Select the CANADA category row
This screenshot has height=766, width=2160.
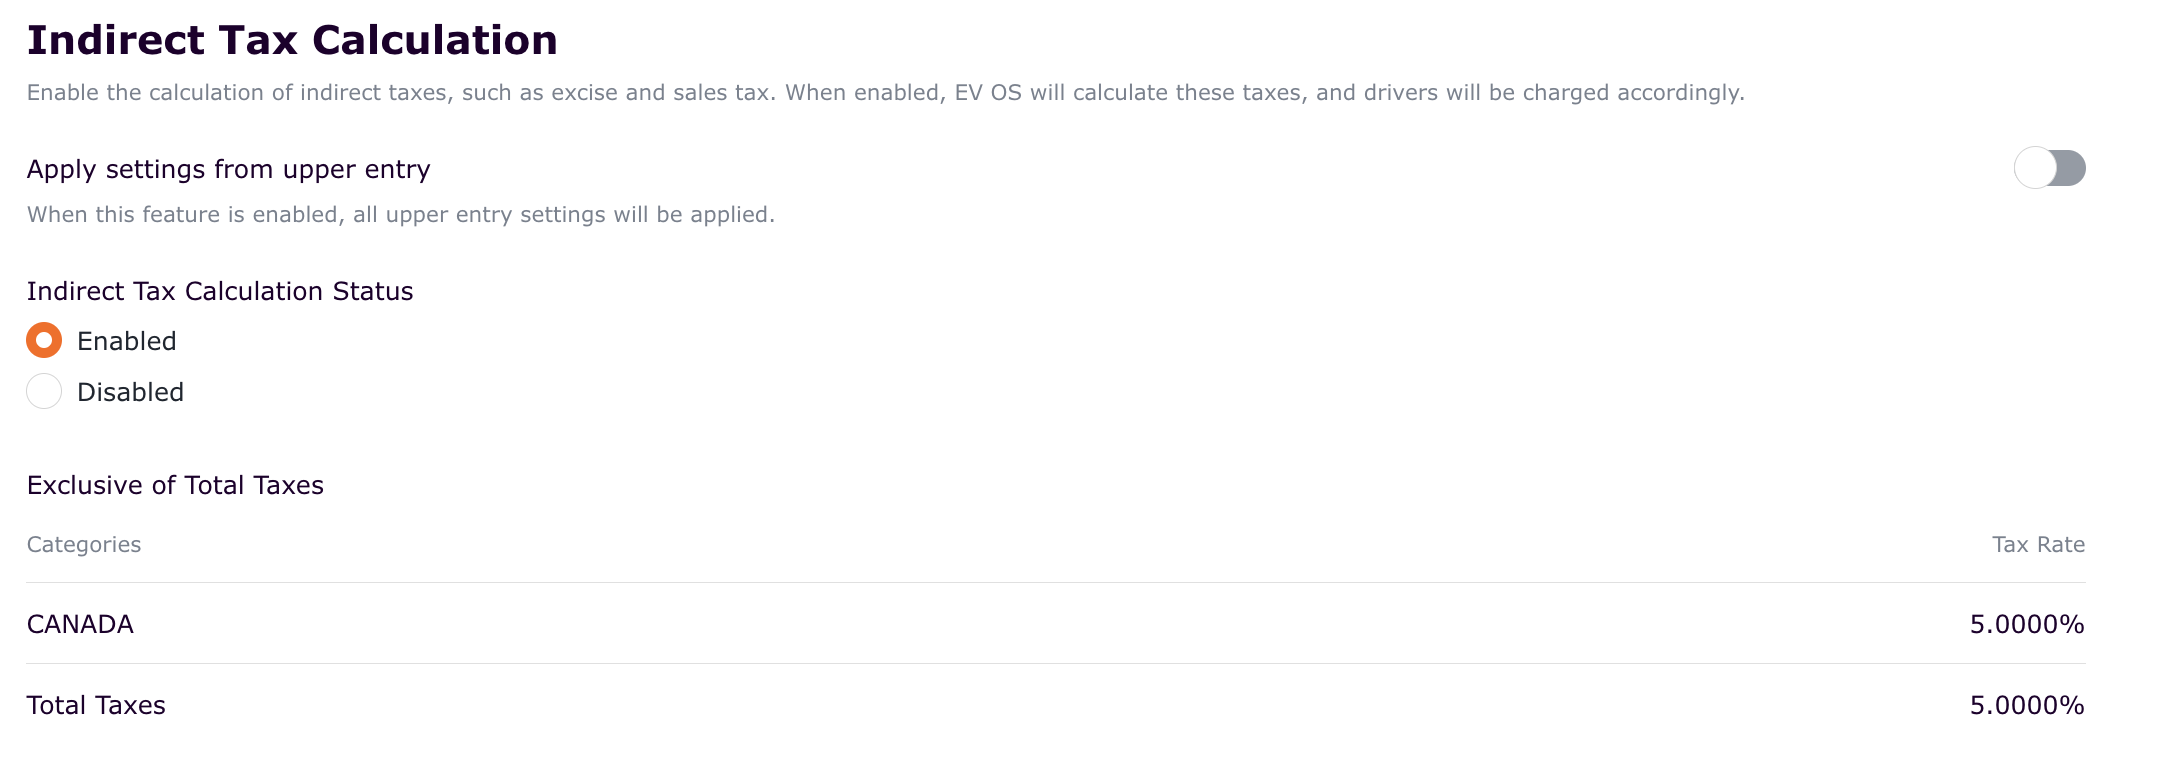click(80, 625)
